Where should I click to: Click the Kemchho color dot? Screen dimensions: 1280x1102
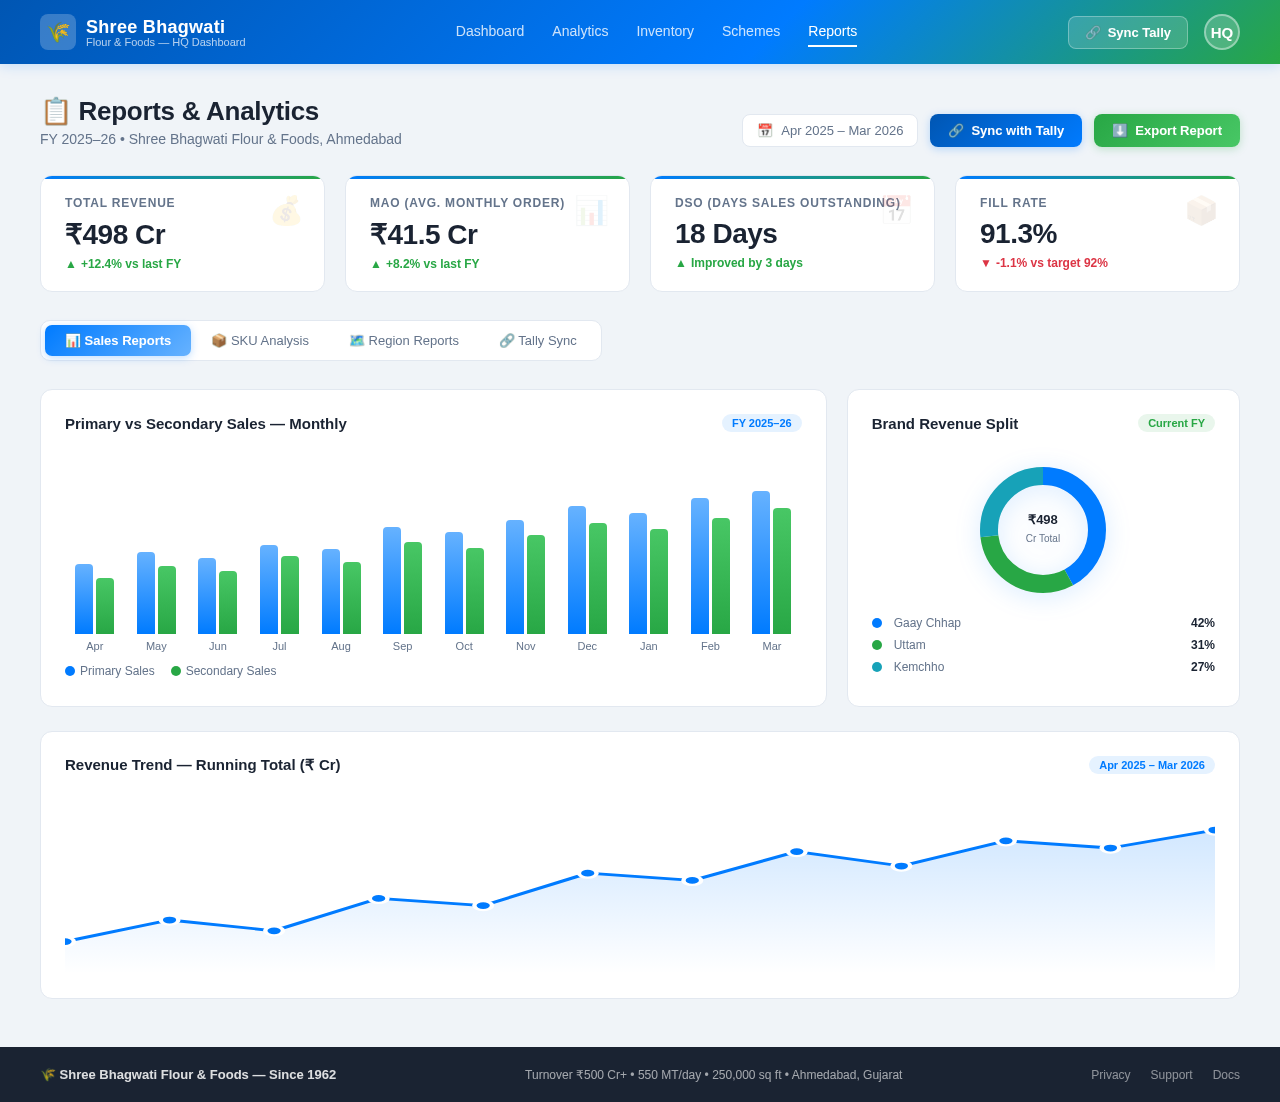(x=879, y=665)
